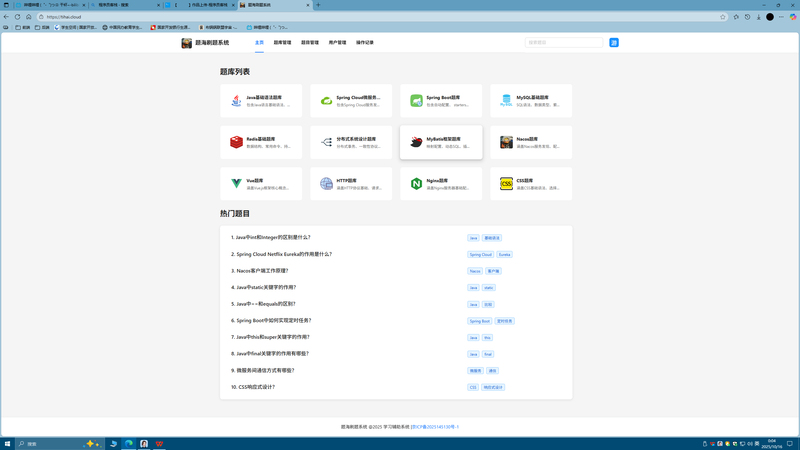
Task: Click the HTTP题库 card title
Action: tap(346, 181)
